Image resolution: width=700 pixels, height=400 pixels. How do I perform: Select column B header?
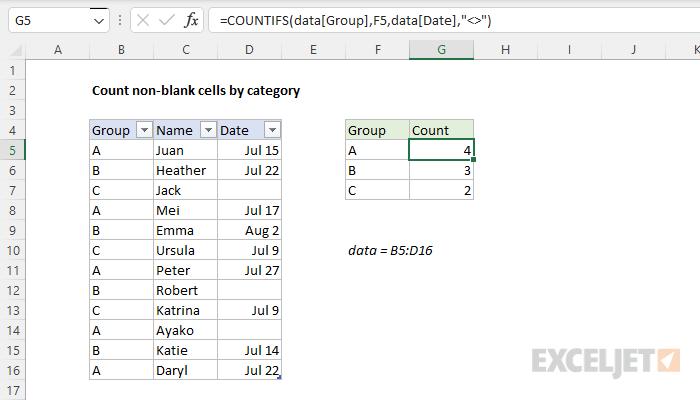pos(121,50)
